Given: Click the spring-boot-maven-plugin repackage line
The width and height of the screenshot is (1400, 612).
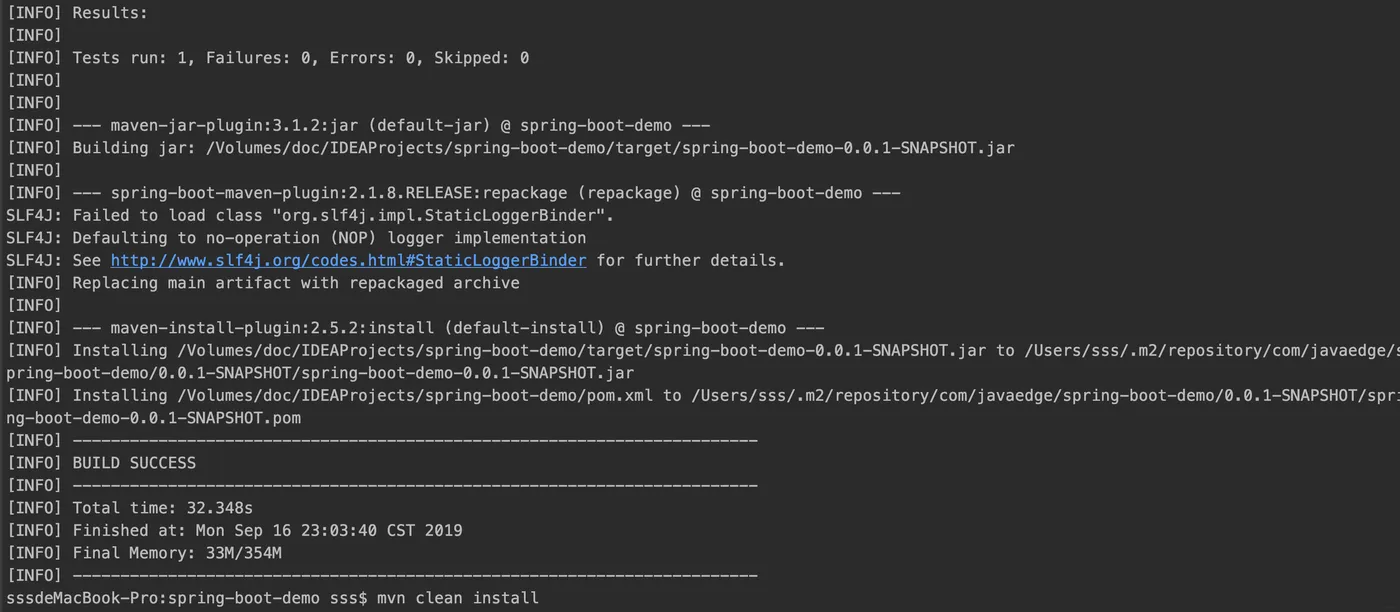Looking at the screenshot, I should click(x=486, y=193).
